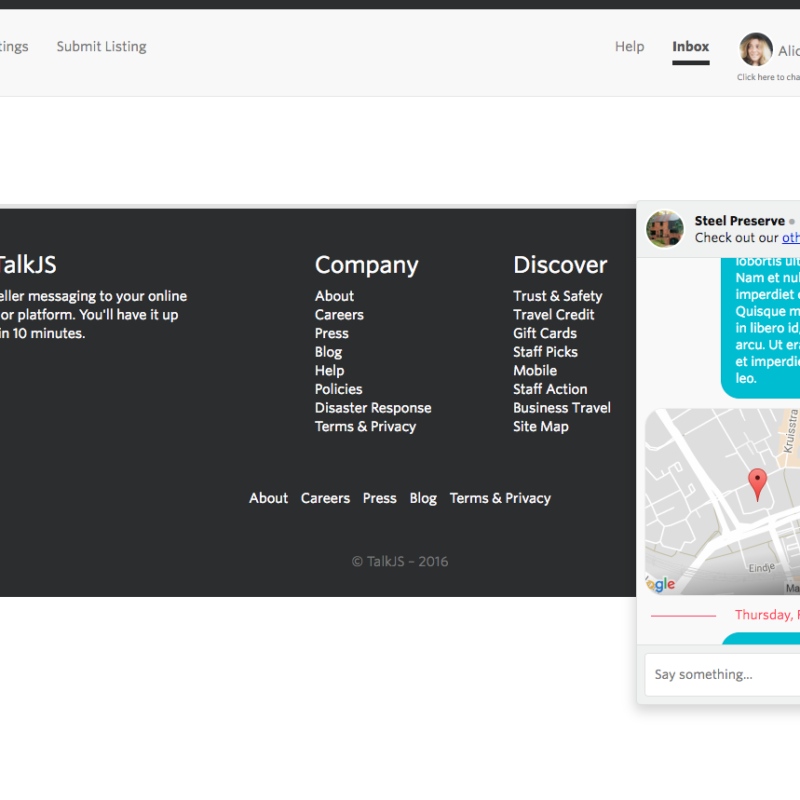Open Staff Picks link
This screenshot has height=800, width=800.
545,352
